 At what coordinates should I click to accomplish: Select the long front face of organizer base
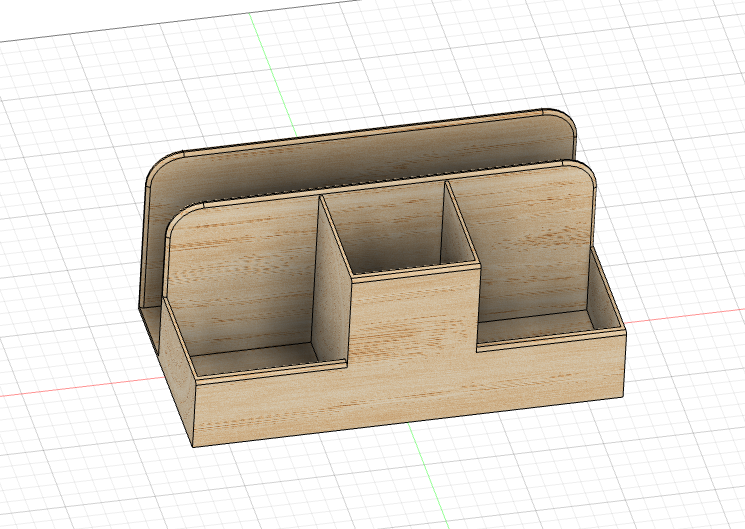[x=409, y=390]
